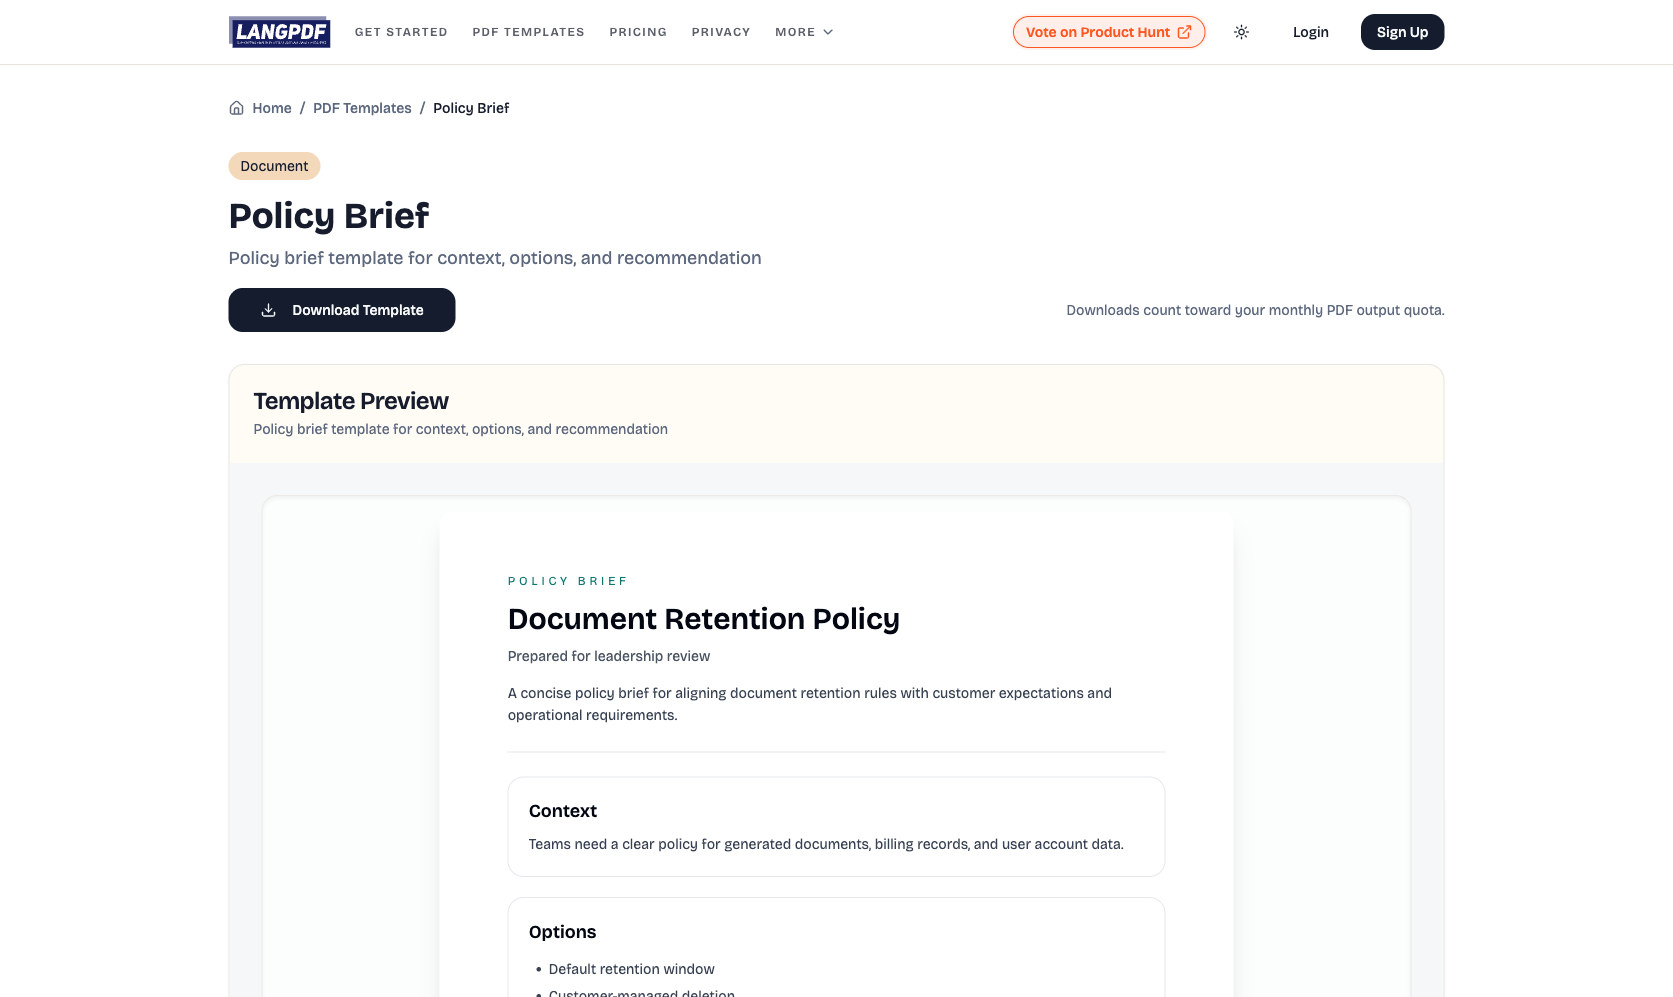1673x997 pixels.
Task: Open the PRIVACY nav item
Action: click(721, 32)
